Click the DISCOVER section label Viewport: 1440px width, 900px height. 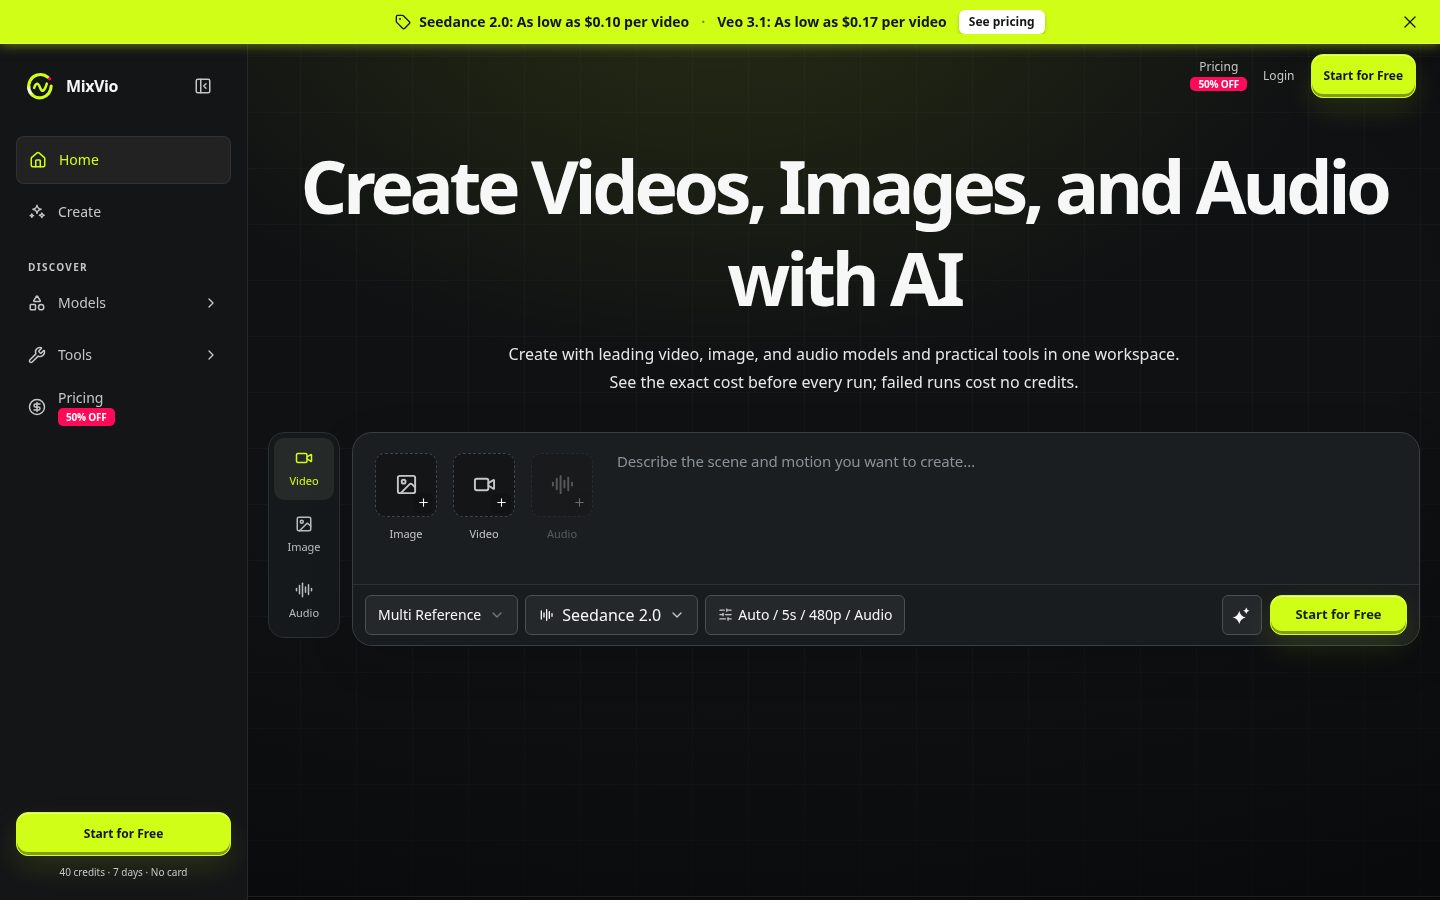(58, 267)
